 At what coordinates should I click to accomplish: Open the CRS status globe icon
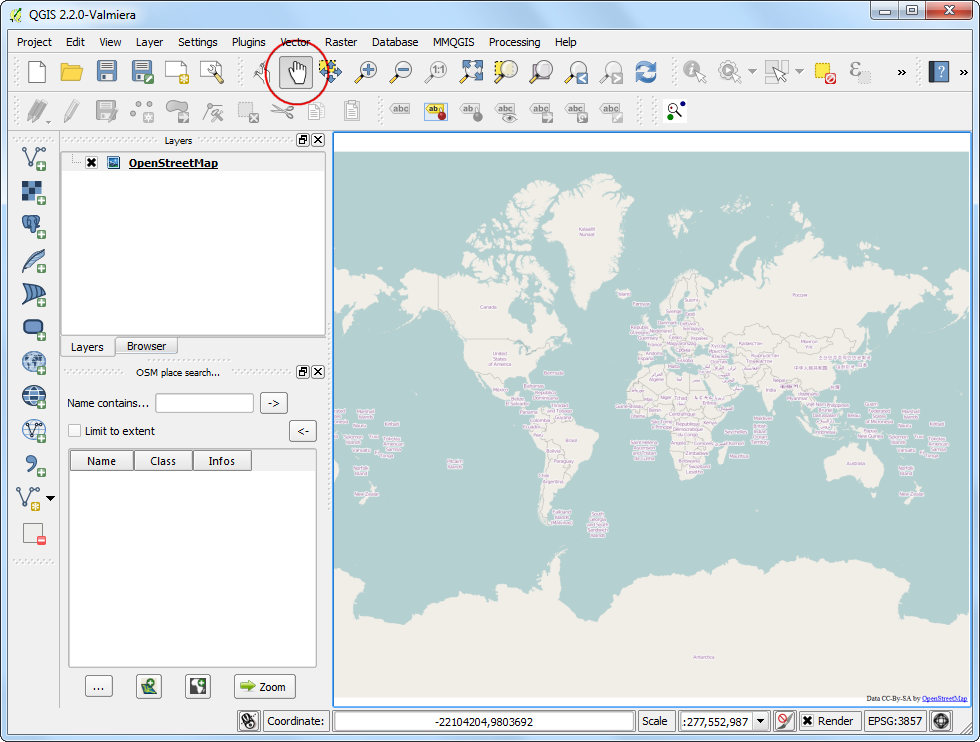pyautogui.click(x=940, y=721)
